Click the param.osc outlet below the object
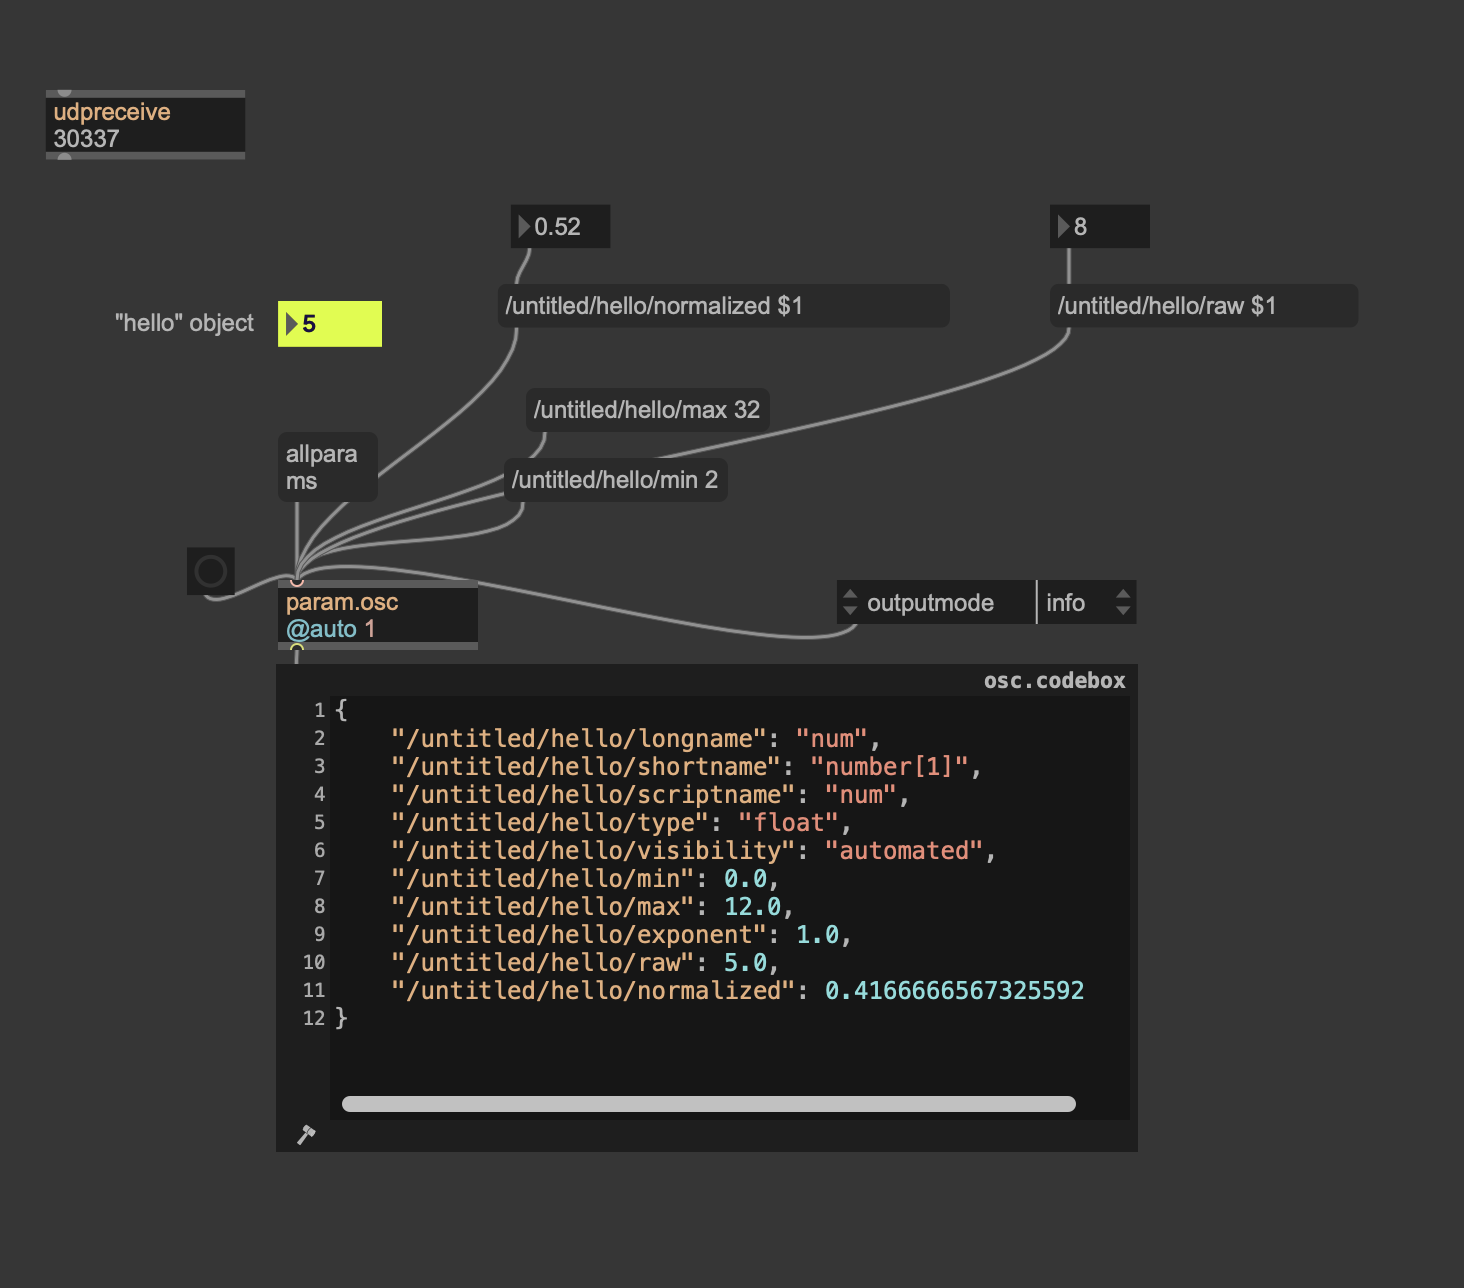 tap(297, 648)
